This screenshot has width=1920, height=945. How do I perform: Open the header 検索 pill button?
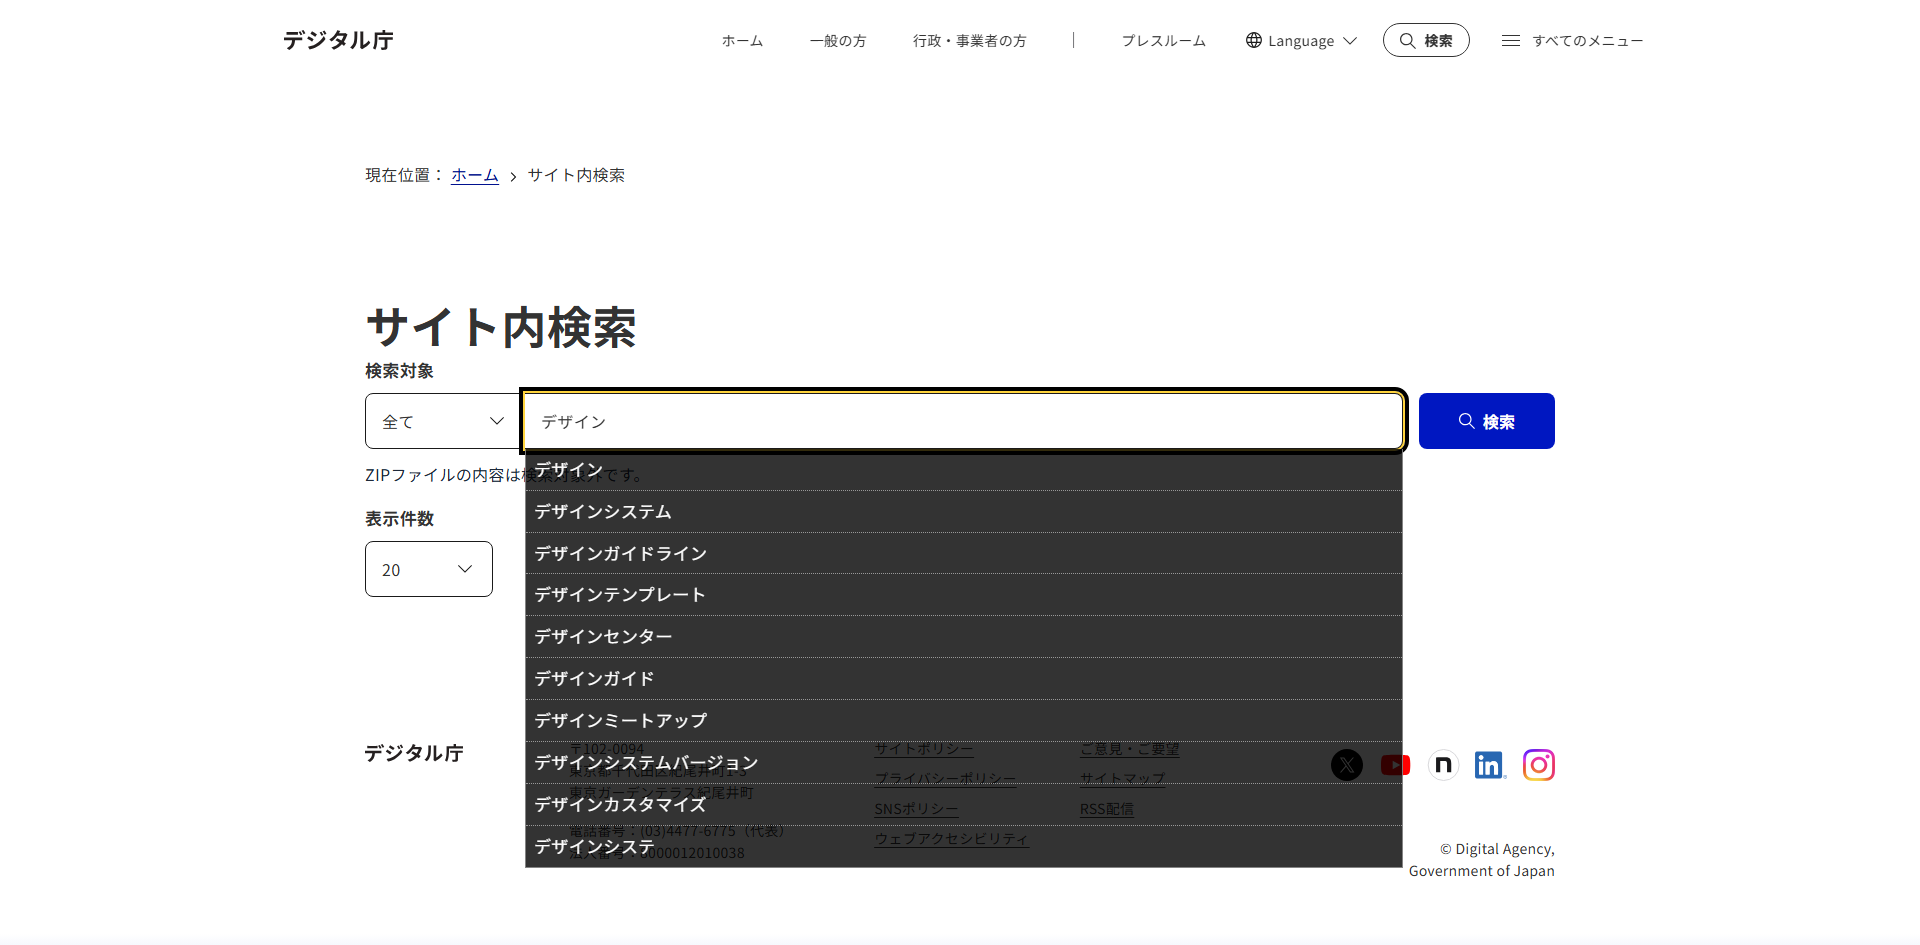pyautogui.click(x=1426, y=40)
